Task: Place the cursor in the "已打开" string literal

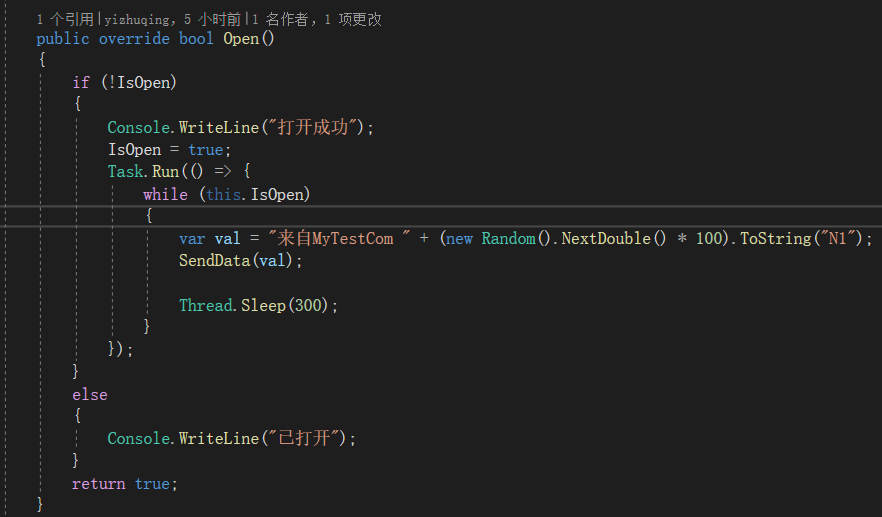Action: [x=304, y=438]
